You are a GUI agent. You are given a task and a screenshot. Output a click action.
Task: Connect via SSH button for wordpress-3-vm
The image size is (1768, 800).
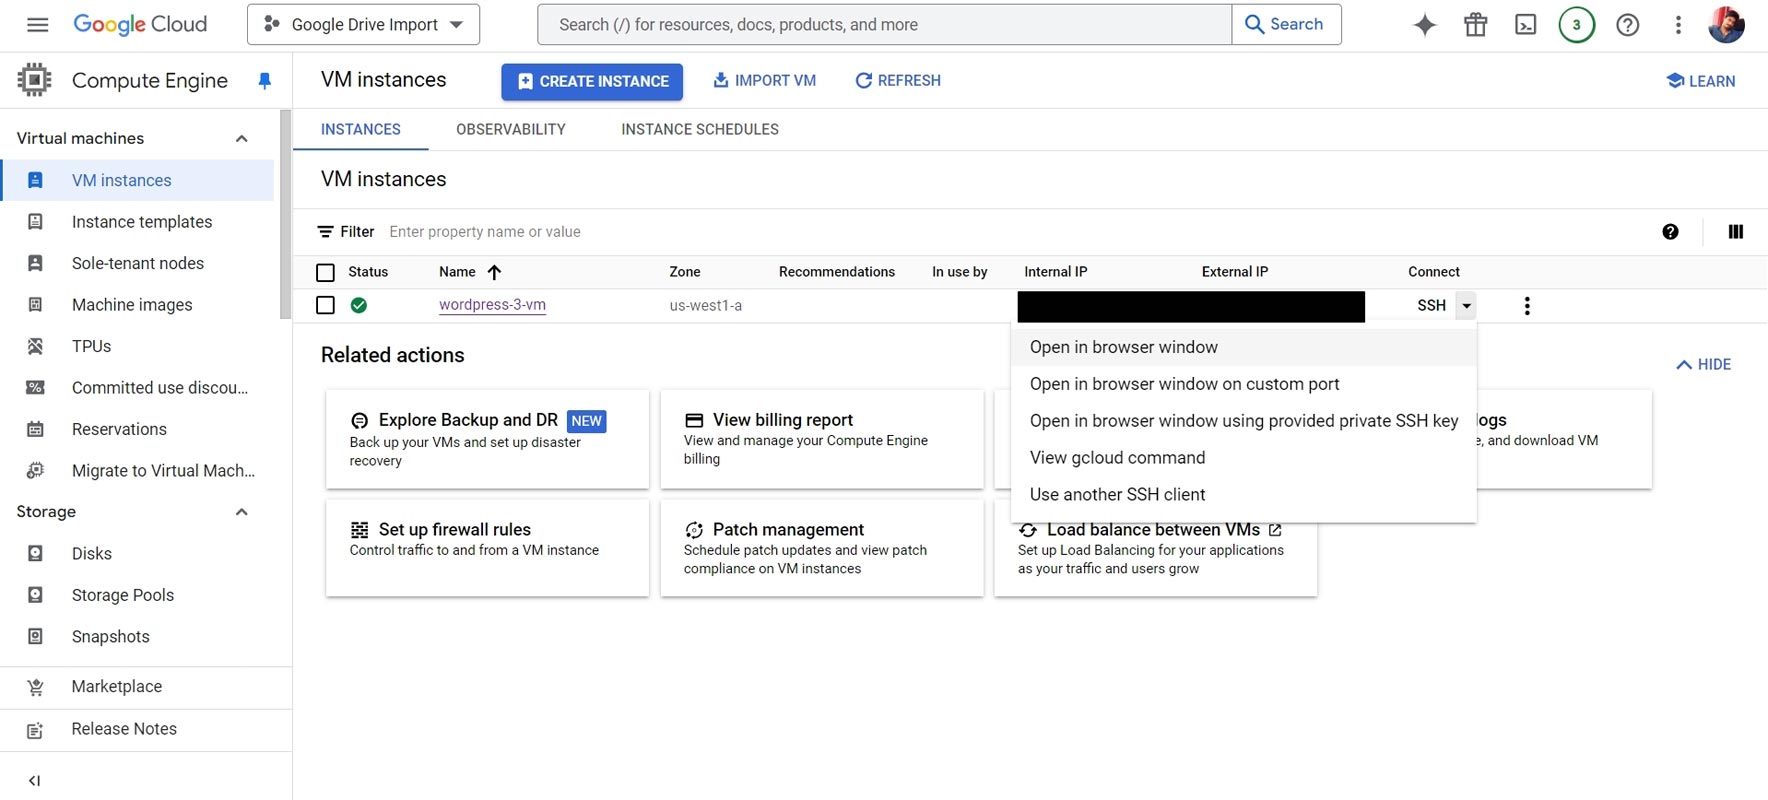1431,306
